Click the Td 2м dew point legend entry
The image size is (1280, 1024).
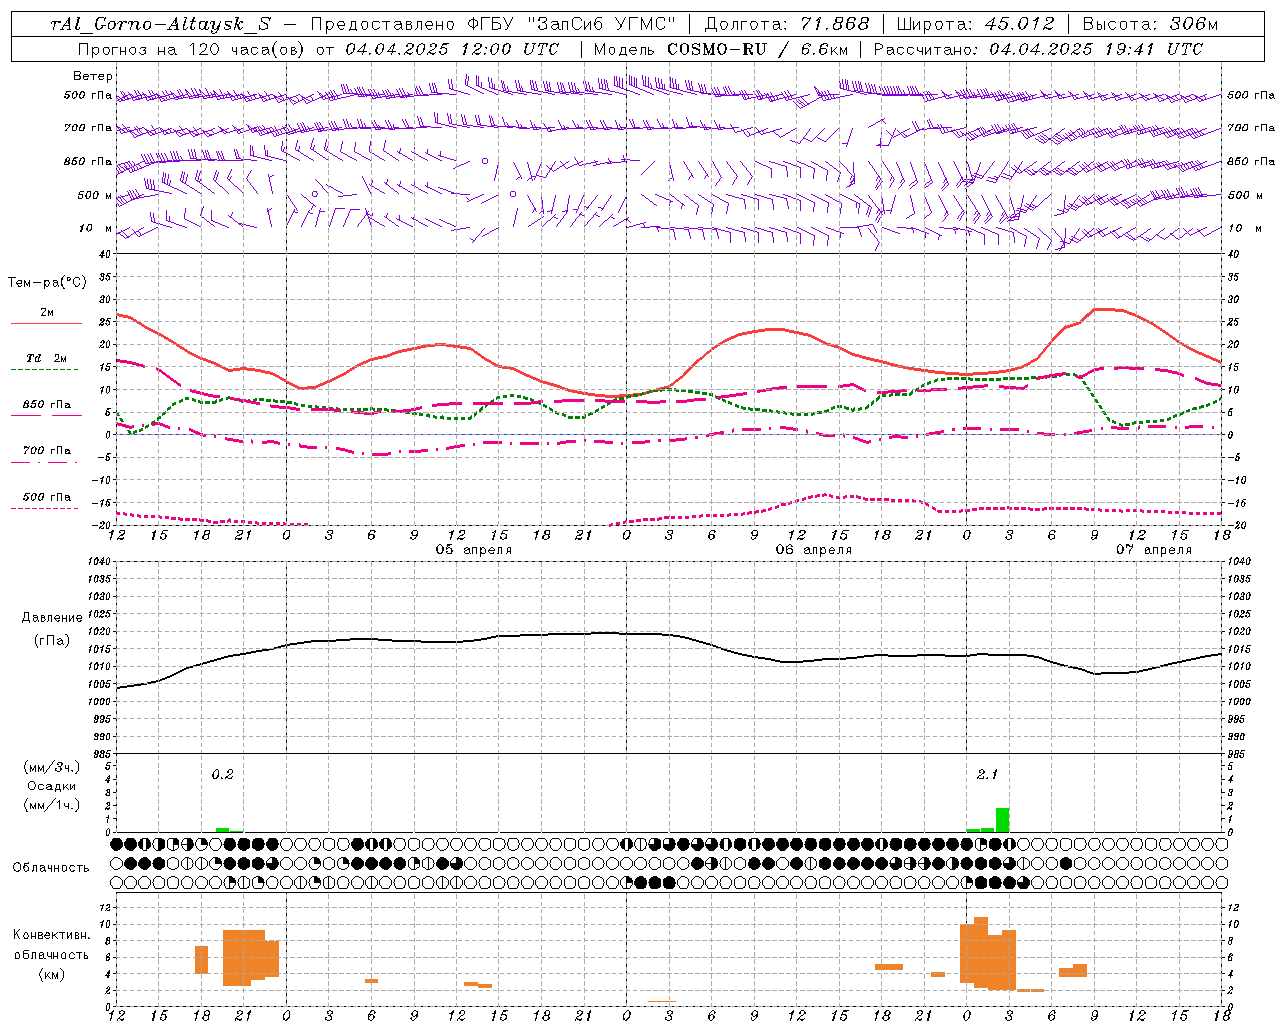[x=46, y=360]
